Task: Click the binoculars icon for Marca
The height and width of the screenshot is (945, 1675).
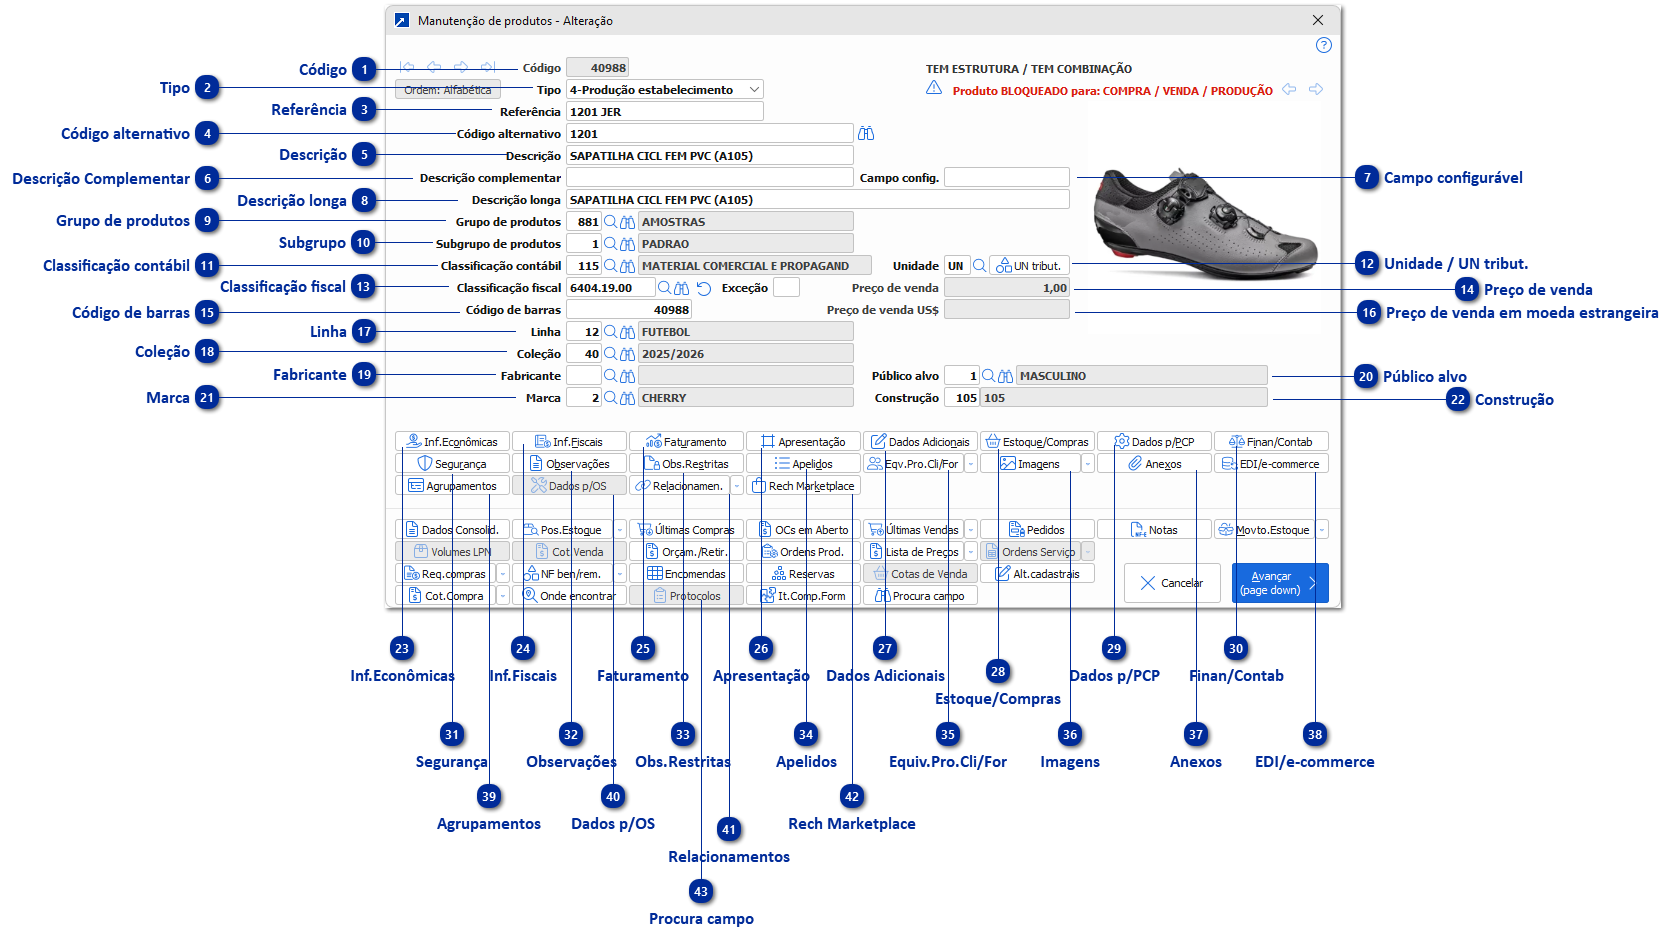Action: (627, 398)
